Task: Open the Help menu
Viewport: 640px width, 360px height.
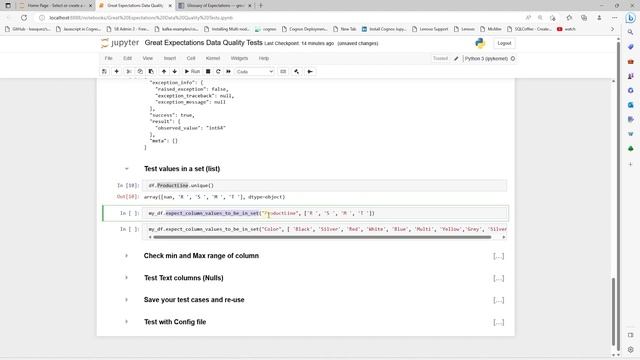Action: 264,58
